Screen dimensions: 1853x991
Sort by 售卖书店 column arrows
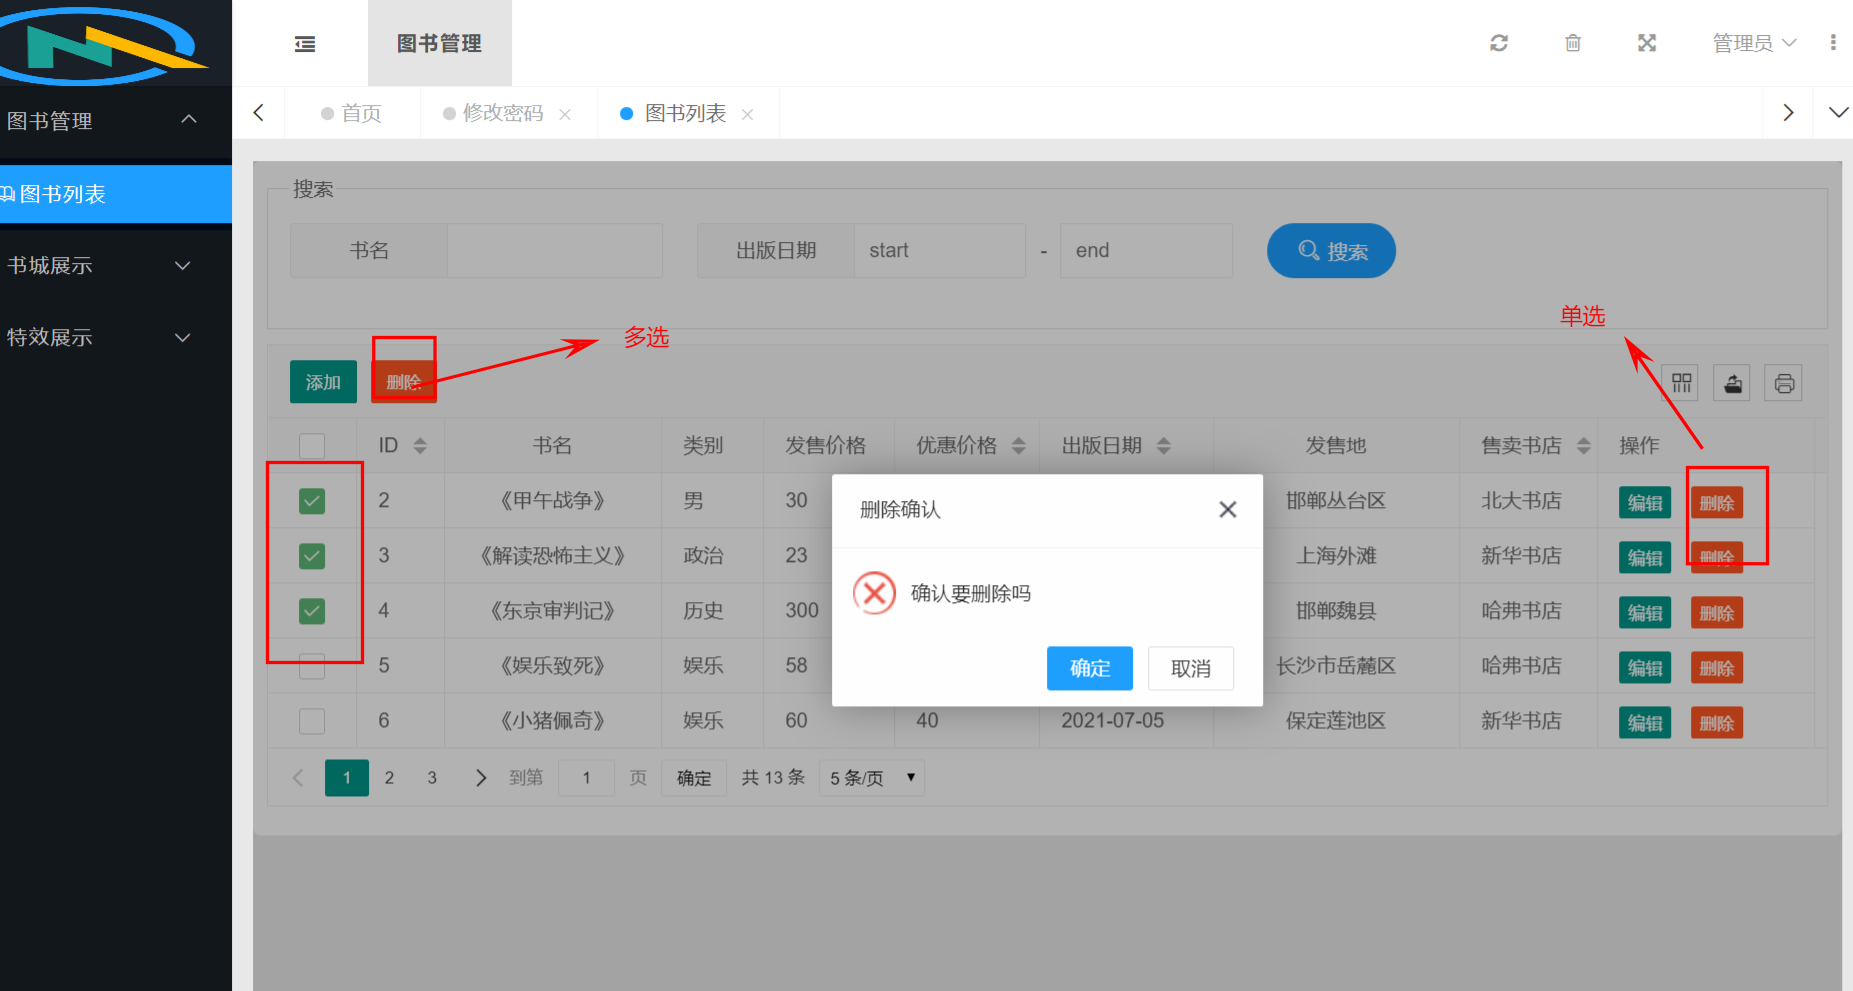click(1583, 446)
